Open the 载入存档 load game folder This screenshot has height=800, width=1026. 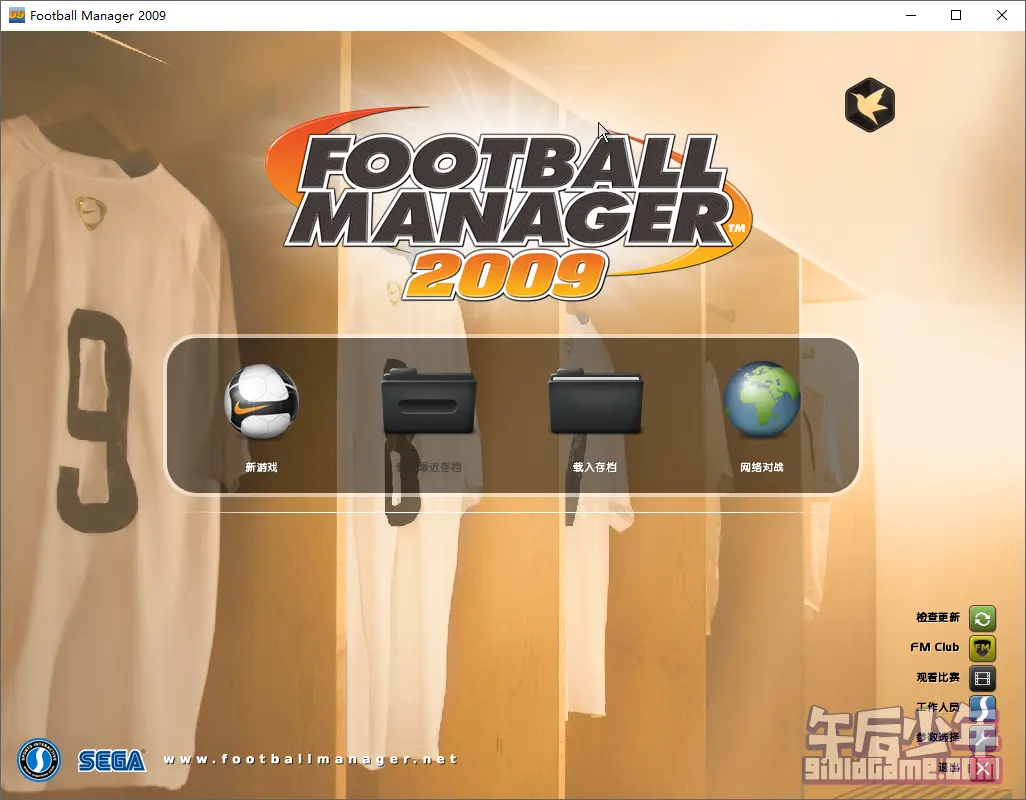(x=595, y=401)
